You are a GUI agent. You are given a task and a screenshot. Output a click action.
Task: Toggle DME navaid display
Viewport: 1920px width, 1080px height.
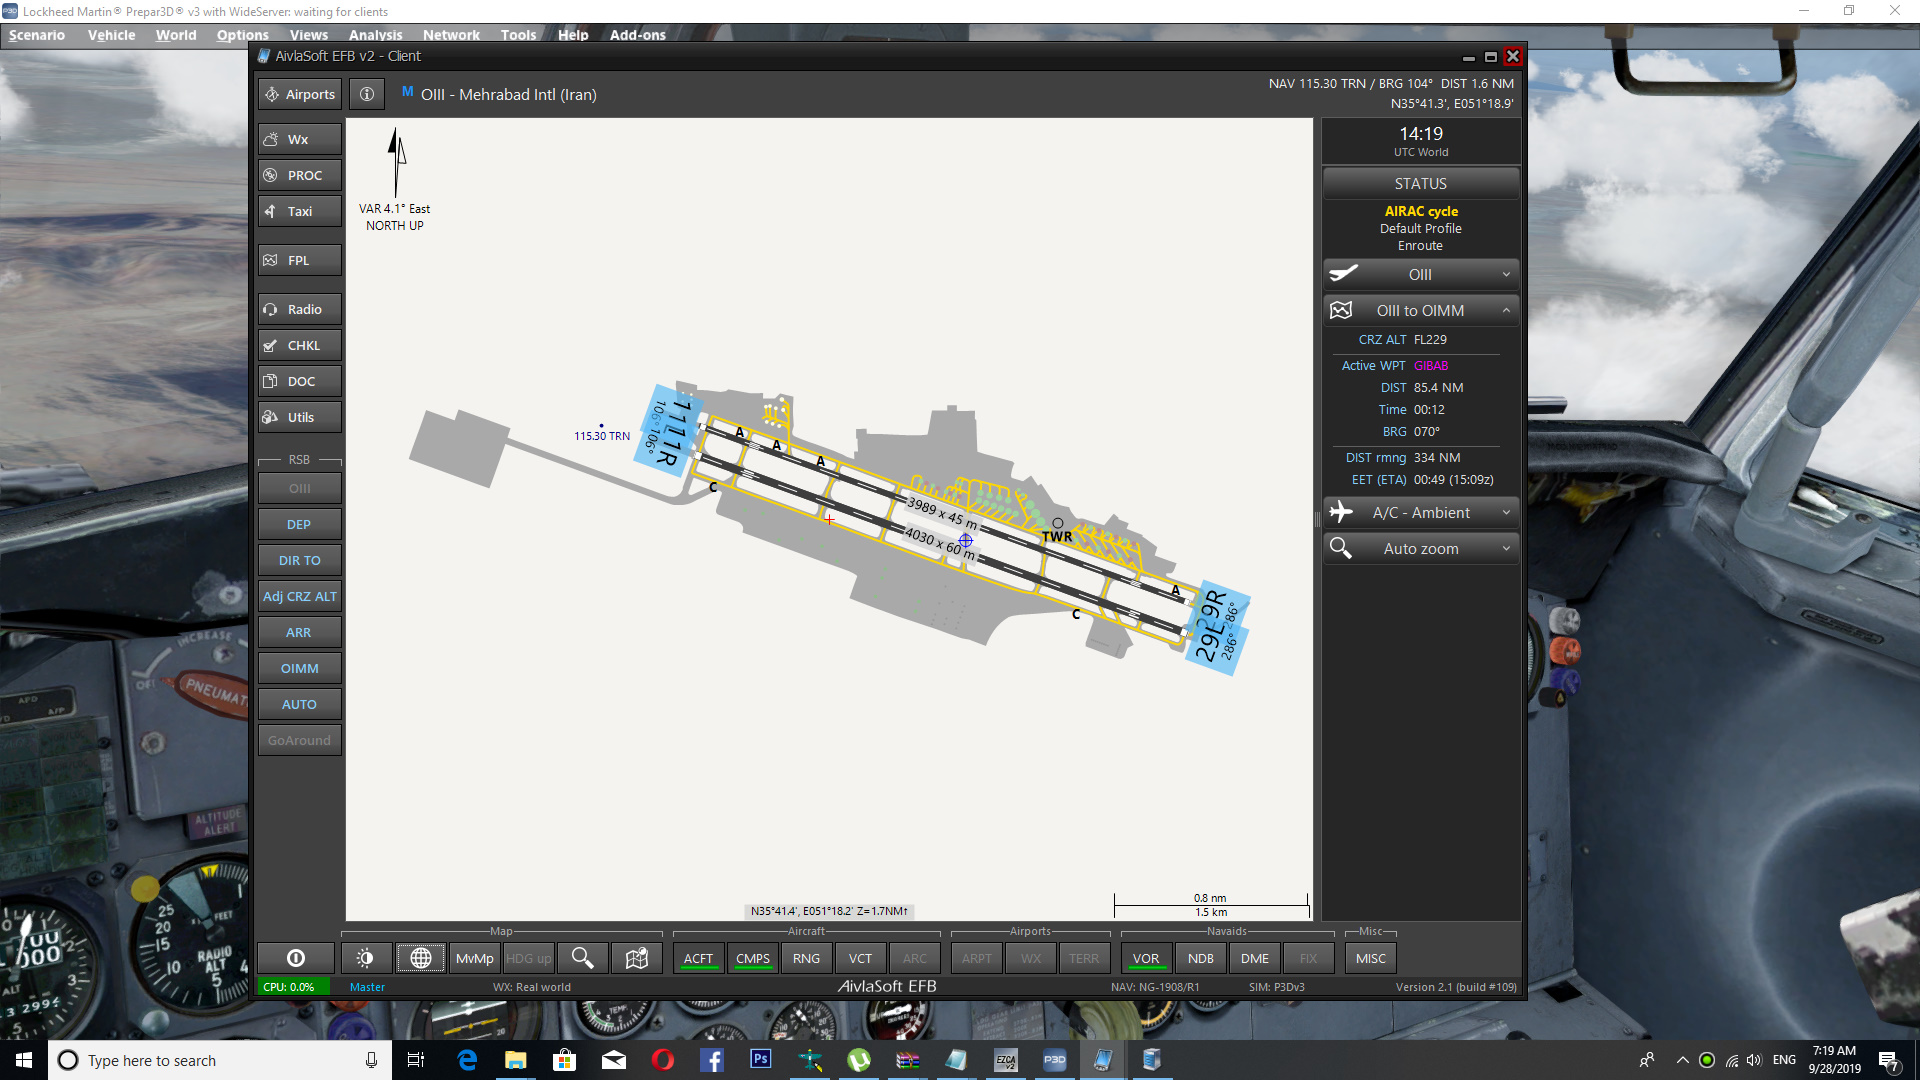tap(1255, 958)
